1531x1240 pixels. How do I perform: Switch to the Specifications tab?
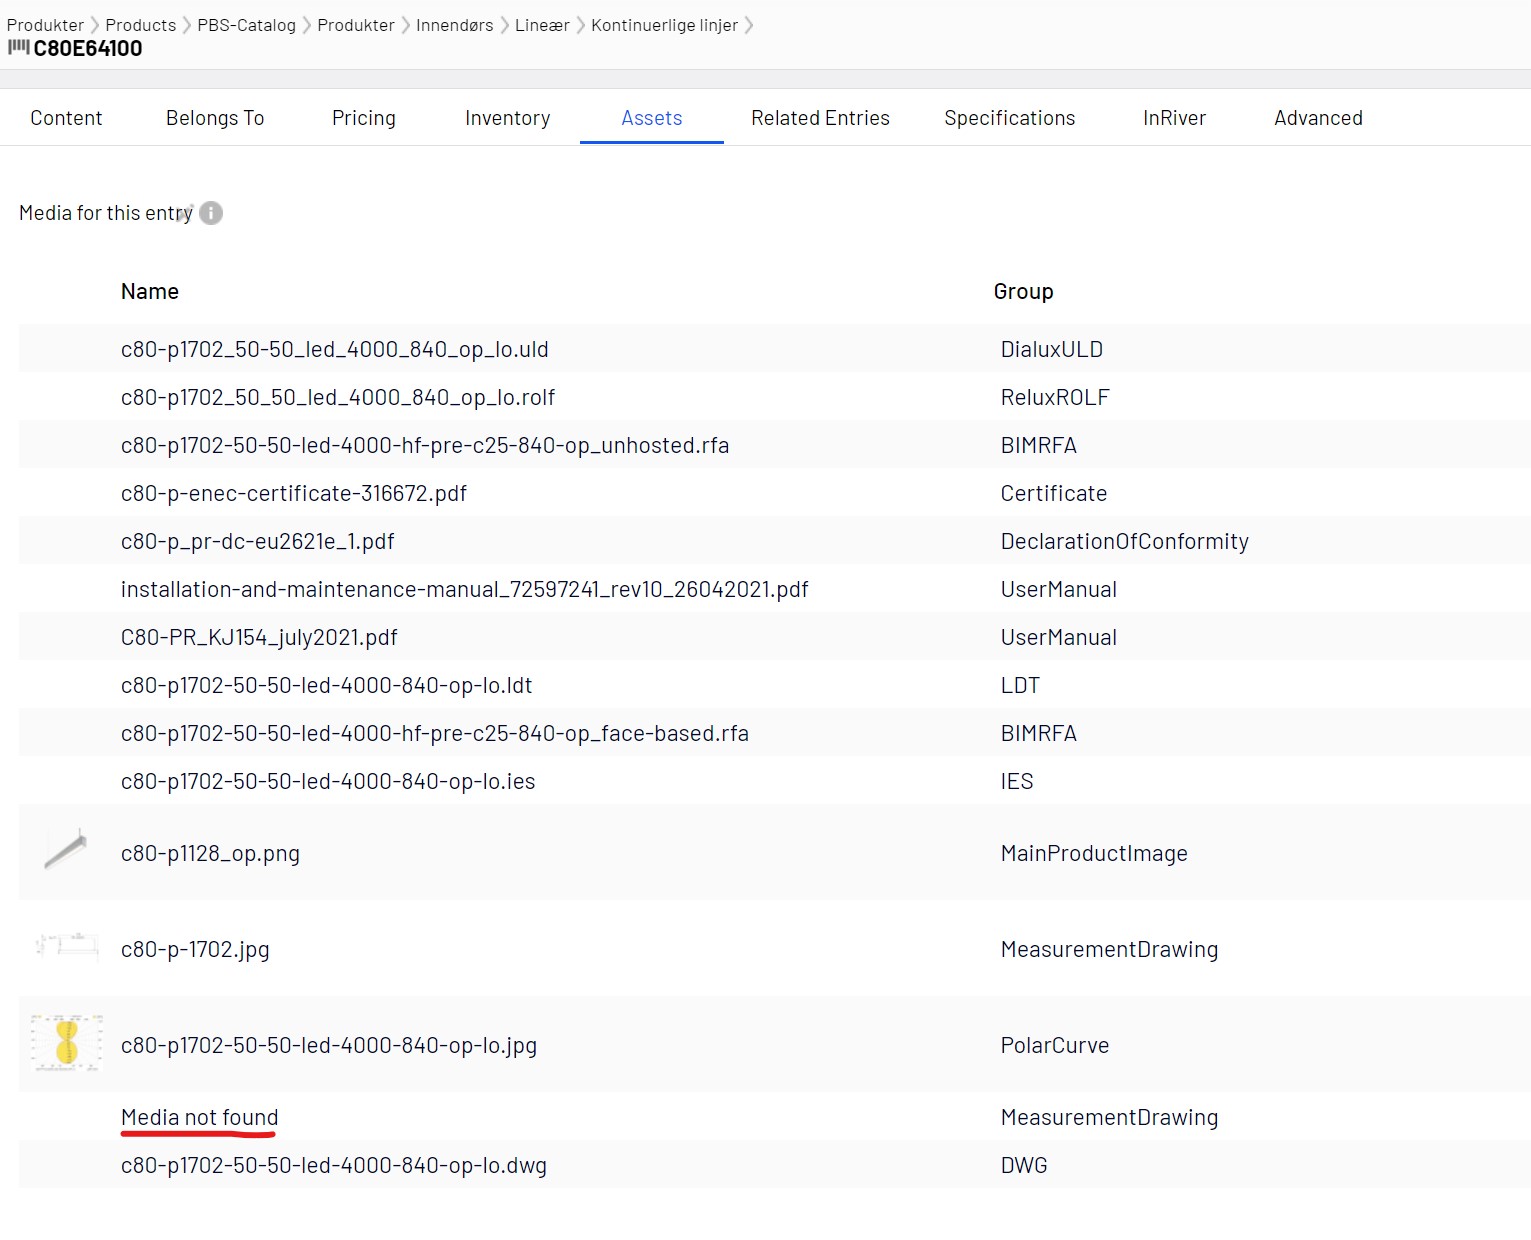(1009, 118)
